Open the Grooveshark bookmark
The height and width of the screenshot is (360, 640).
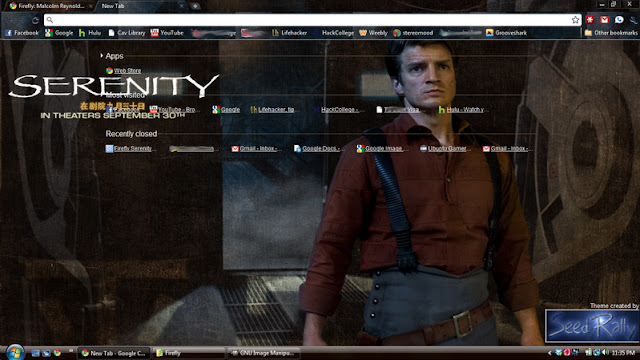506,33
